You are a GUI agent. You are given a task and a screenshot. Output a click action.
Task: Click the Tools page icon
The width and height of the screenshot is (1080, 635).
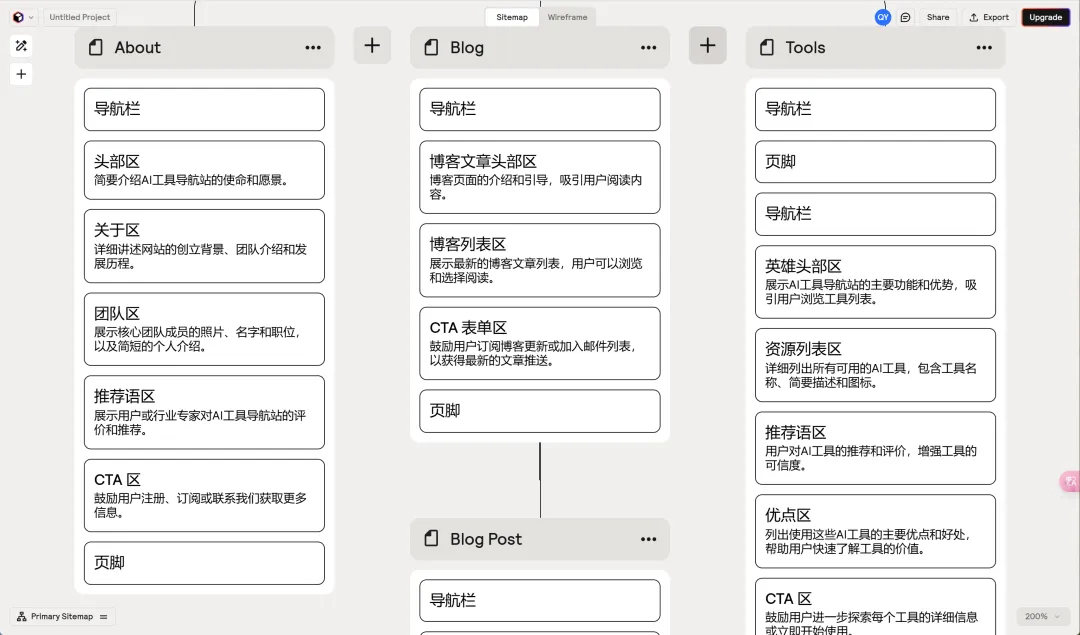767,48
